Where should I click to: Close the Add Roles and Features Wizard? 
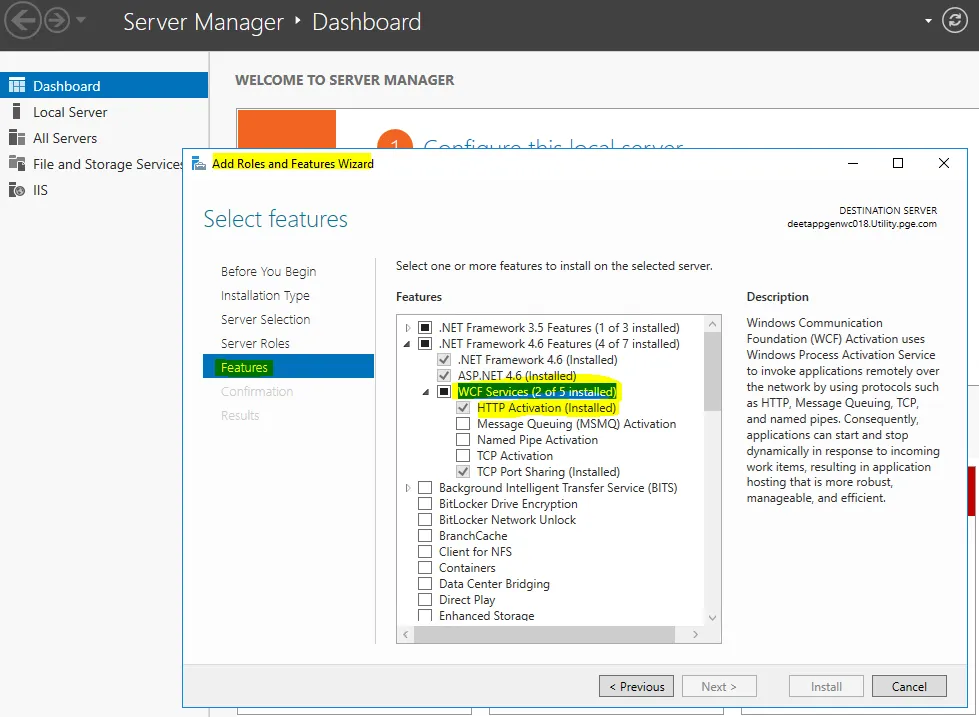coord(943,163)
